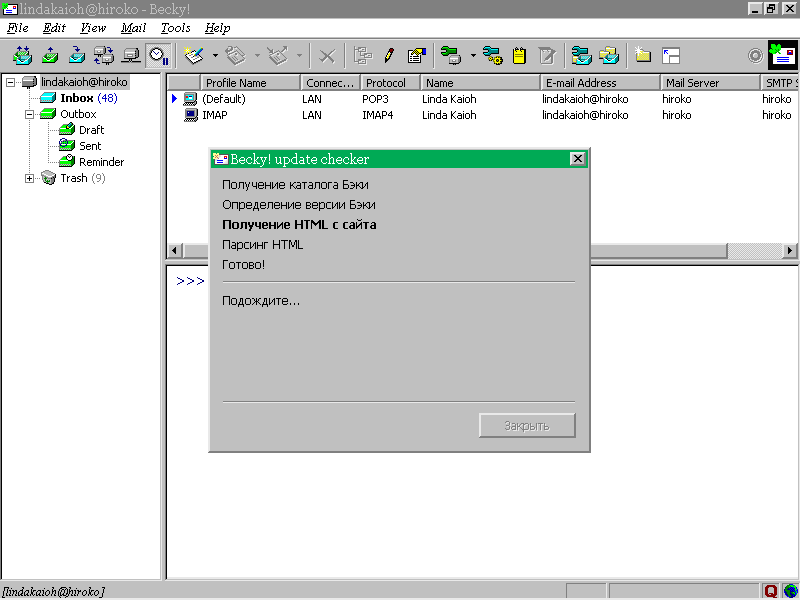Select the Draft folder

[x=91, y=130]
